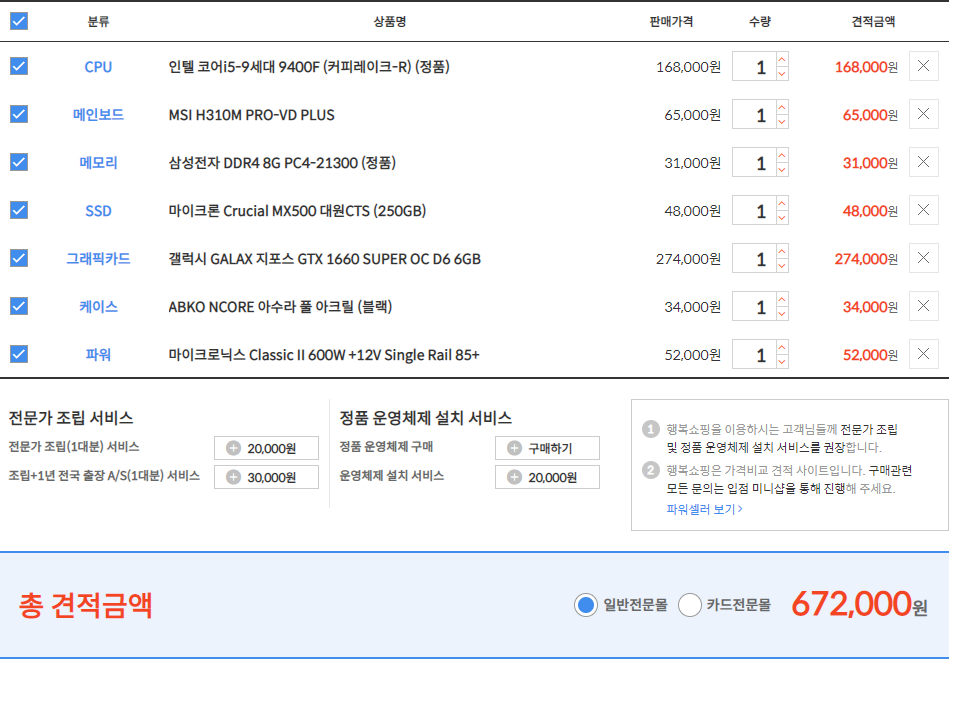
Task: Decrease SSD quantity with the down arrow
Action: coord(782,218)
